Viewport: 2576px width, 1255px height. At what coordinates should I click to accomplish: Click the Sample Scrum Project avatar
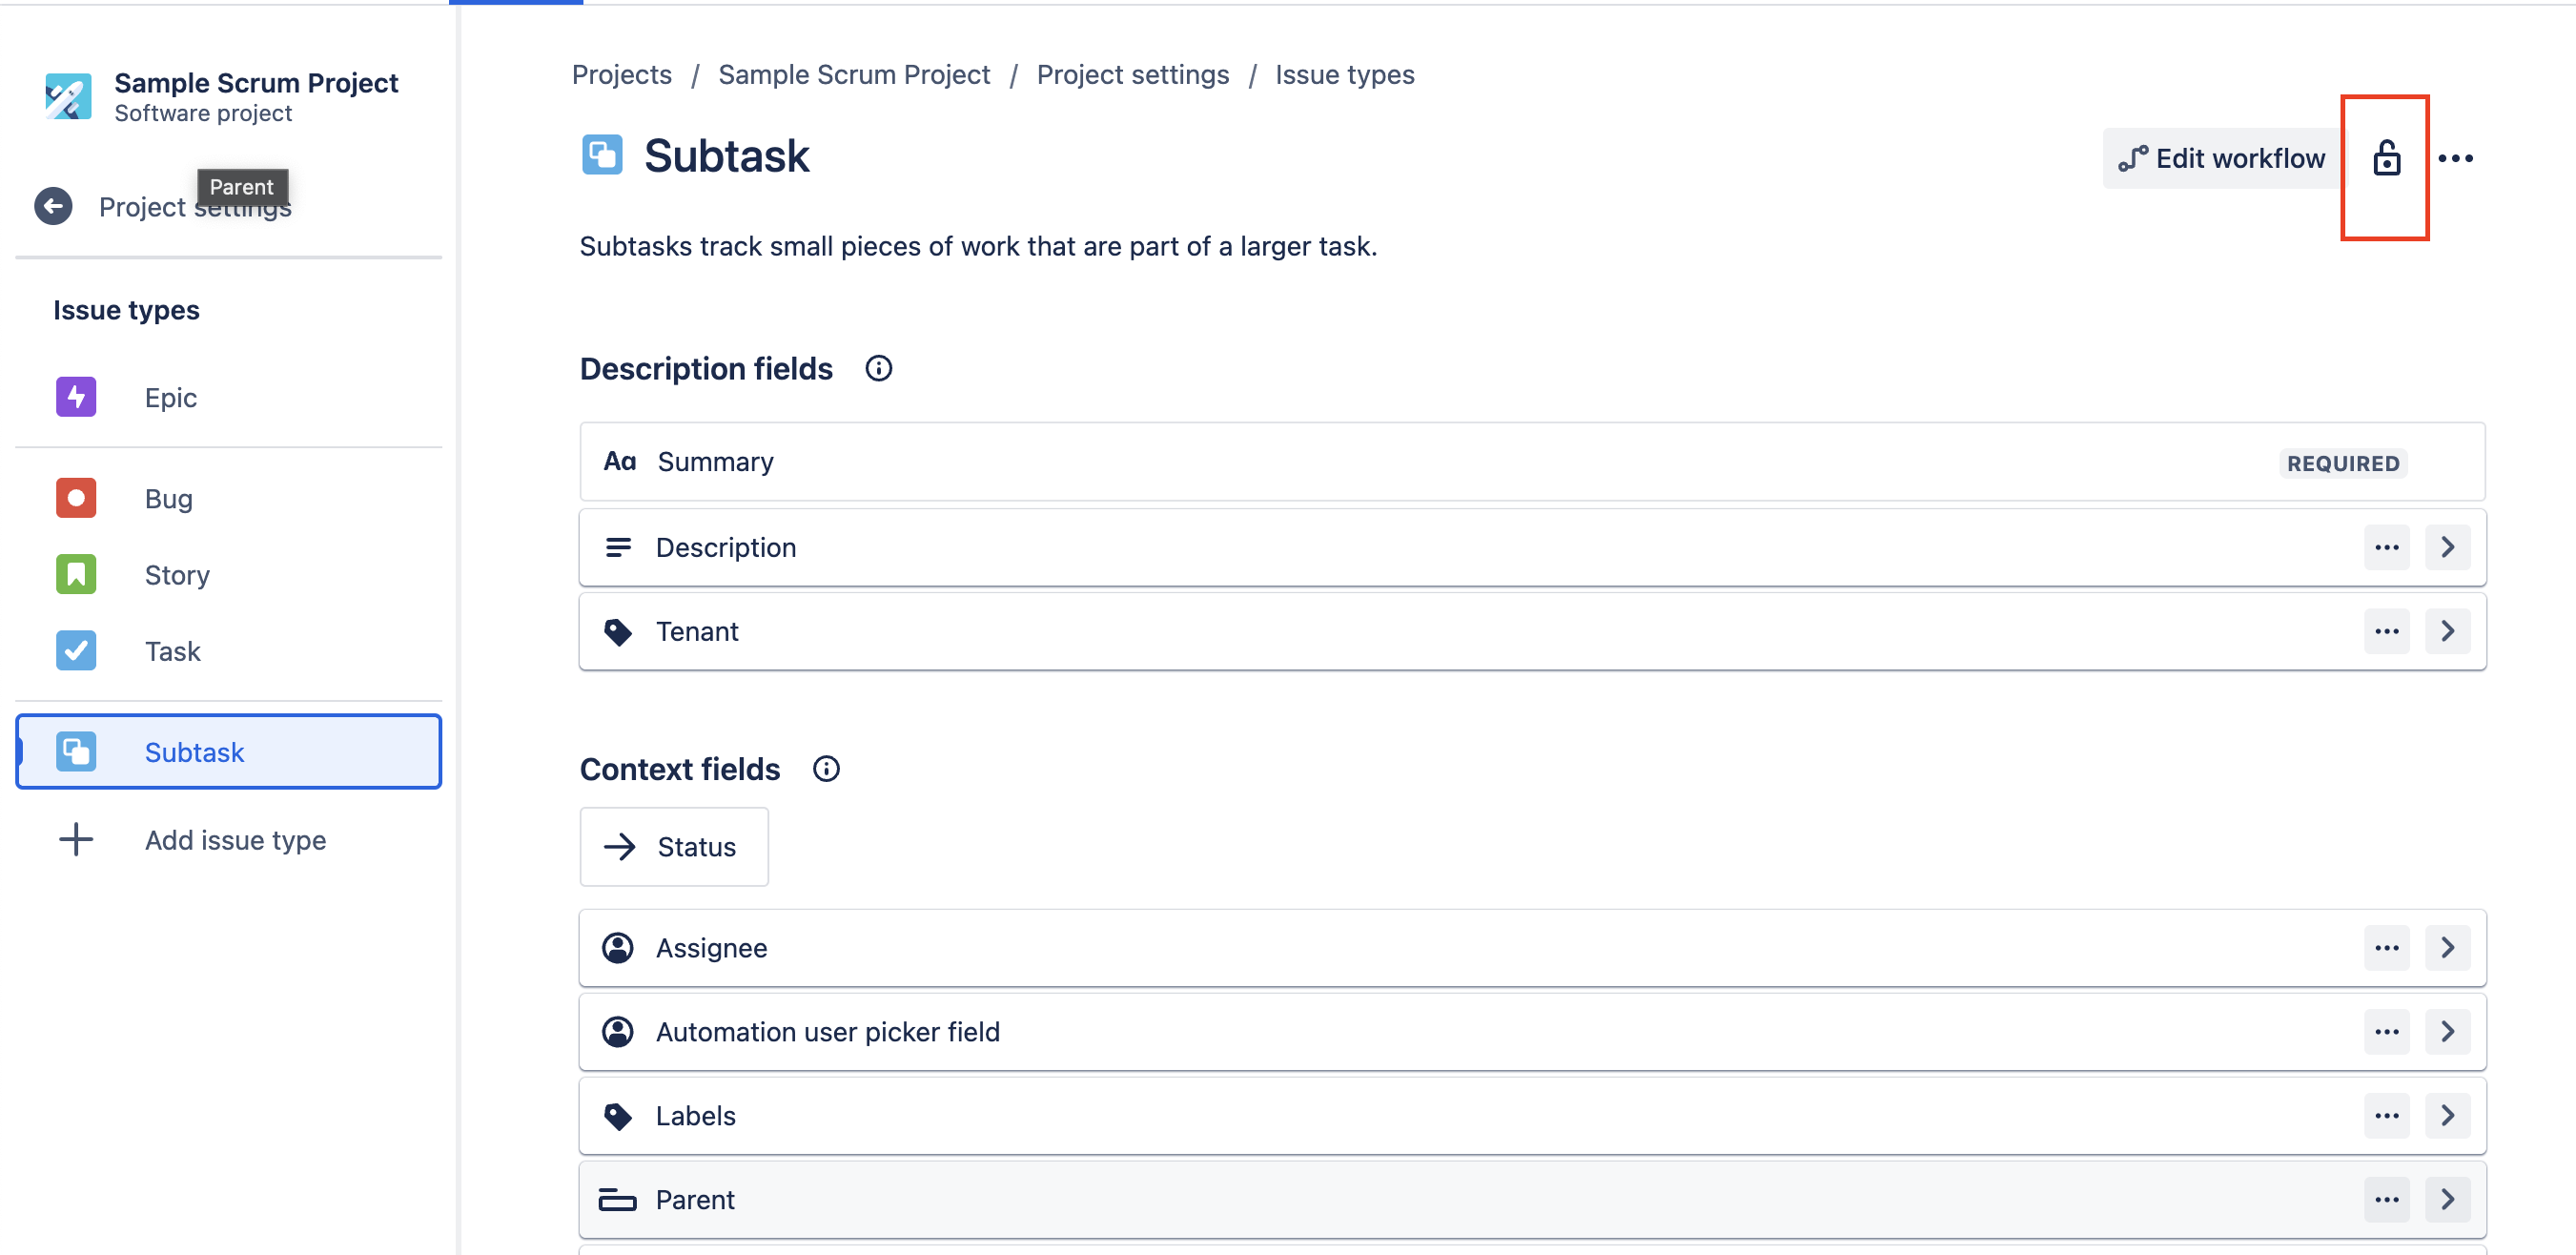coord(66,96)
